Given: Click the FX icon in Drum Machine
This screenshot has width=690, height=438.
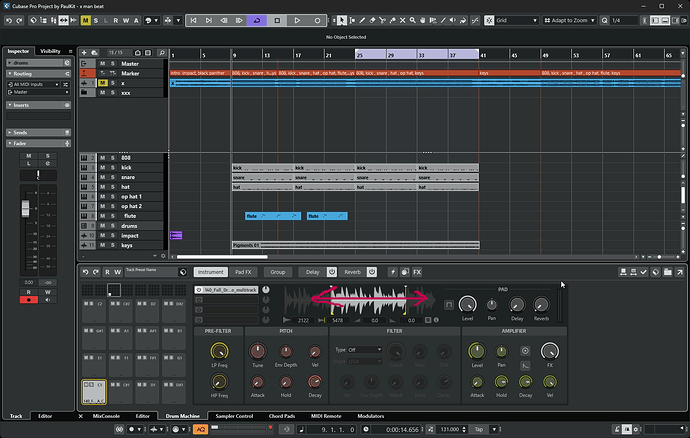Looking at the screenshot, I should point(417,272).
